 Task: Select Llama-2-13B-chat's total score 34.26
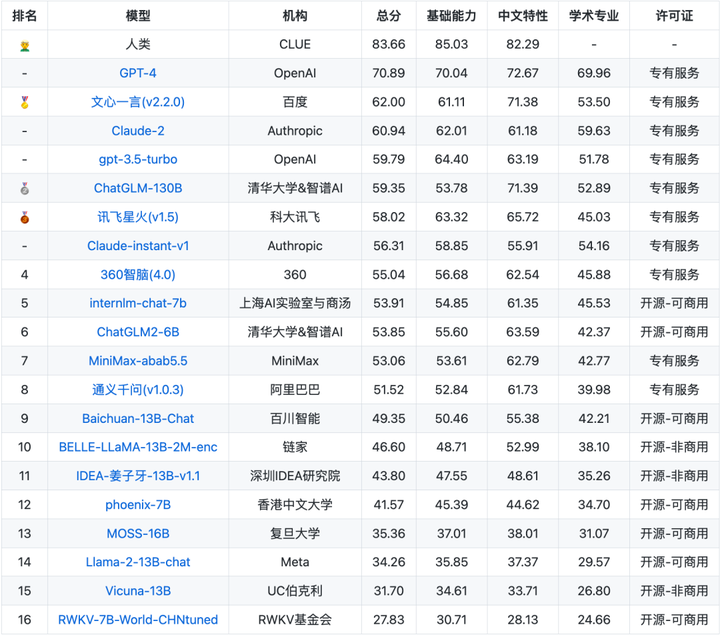coord(388,562)
